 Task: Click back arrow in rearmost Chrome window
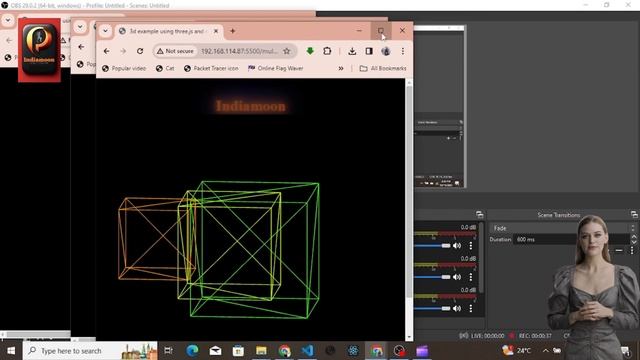point(9,40)
